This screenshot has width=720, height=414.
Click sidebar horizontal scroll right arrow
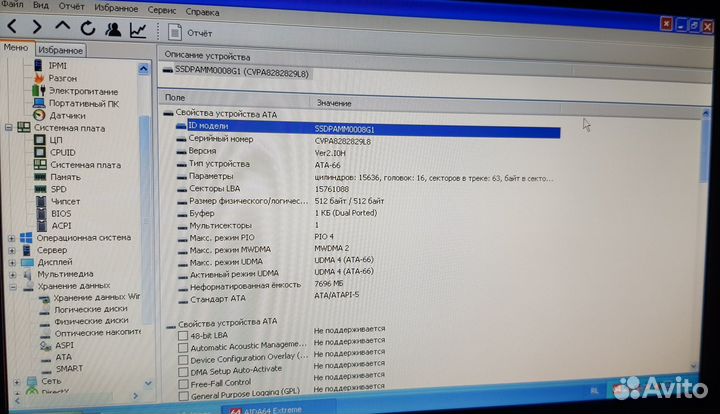(135, 396)
